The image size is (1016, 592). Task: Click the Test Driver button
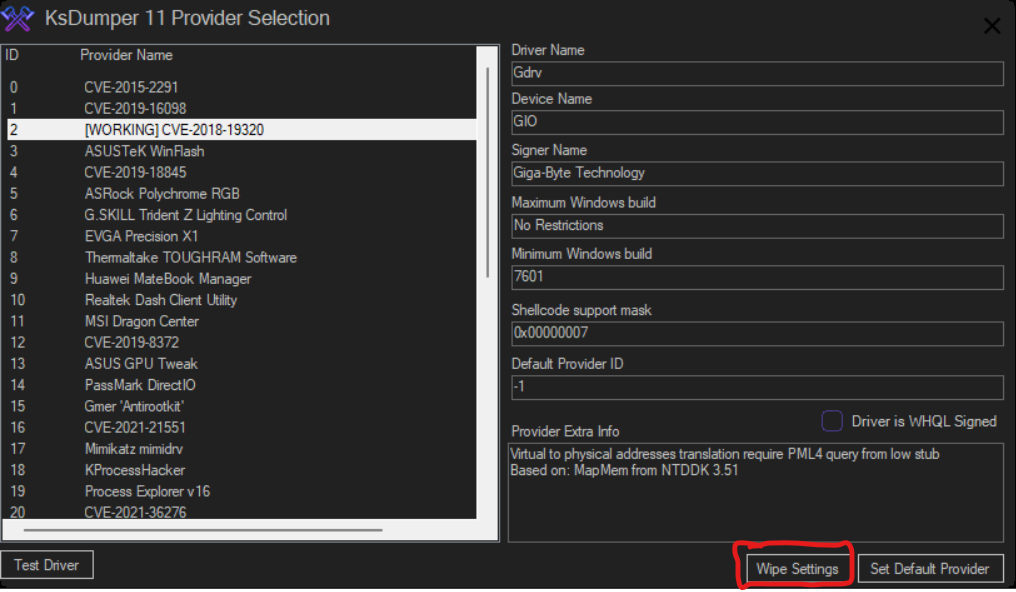[47, 565]
